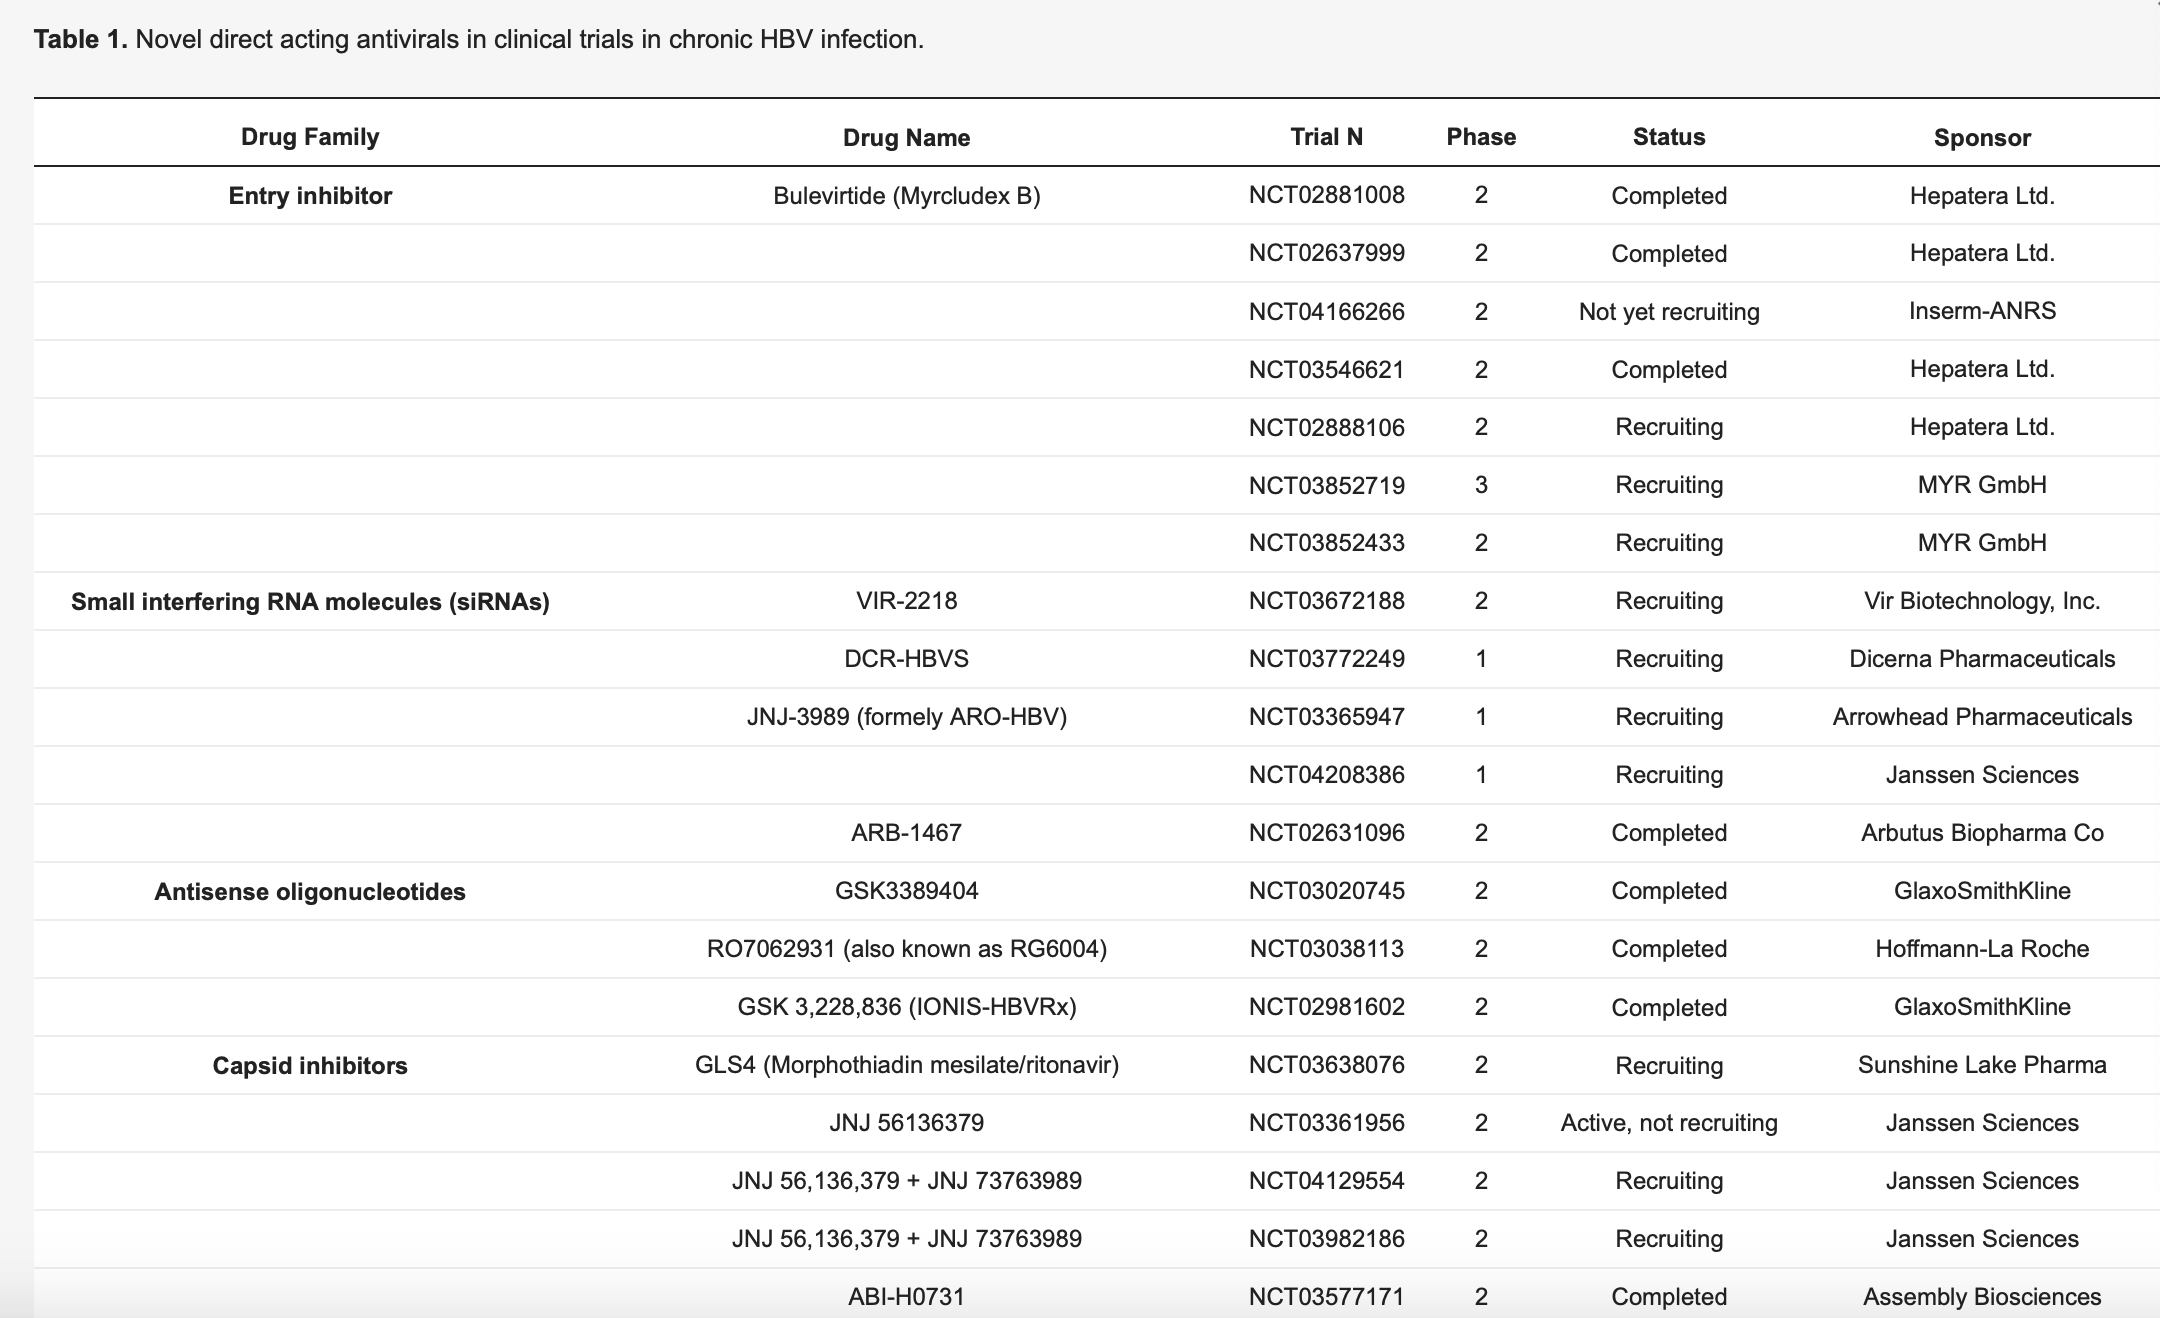Click 'RO7062931 (also known as RG6004)' drug

pyautogui.click(x=906, y=949)
